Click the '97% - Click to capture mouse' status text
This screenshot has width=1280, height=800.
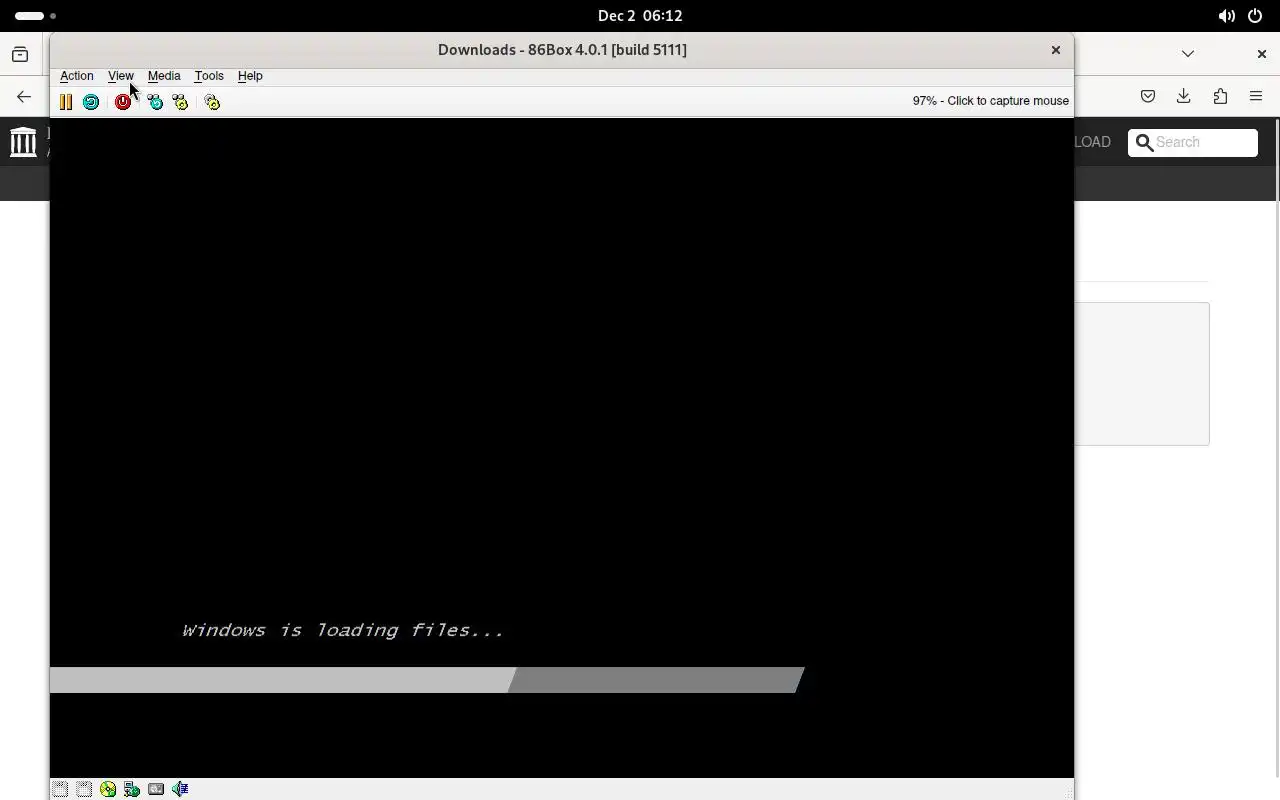click(x=990, y=101)
